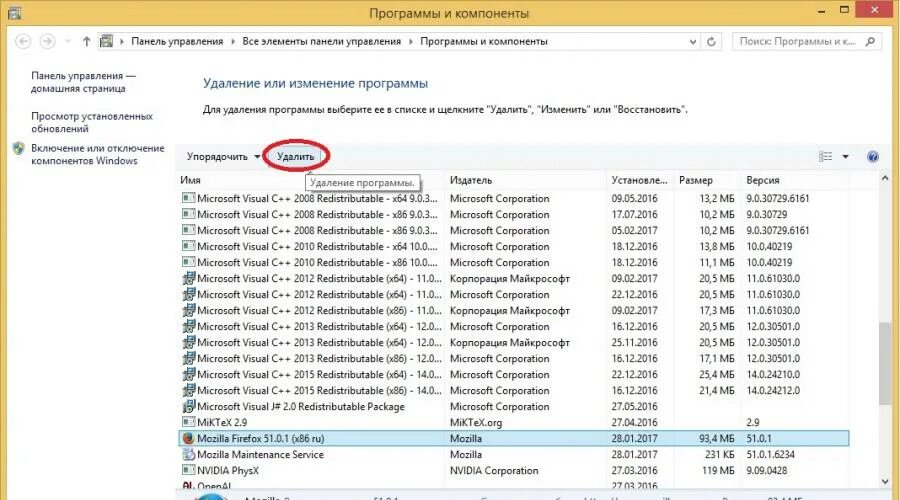
Task: Click MiKTeX.org publisher cell
Action: point(476,422)
